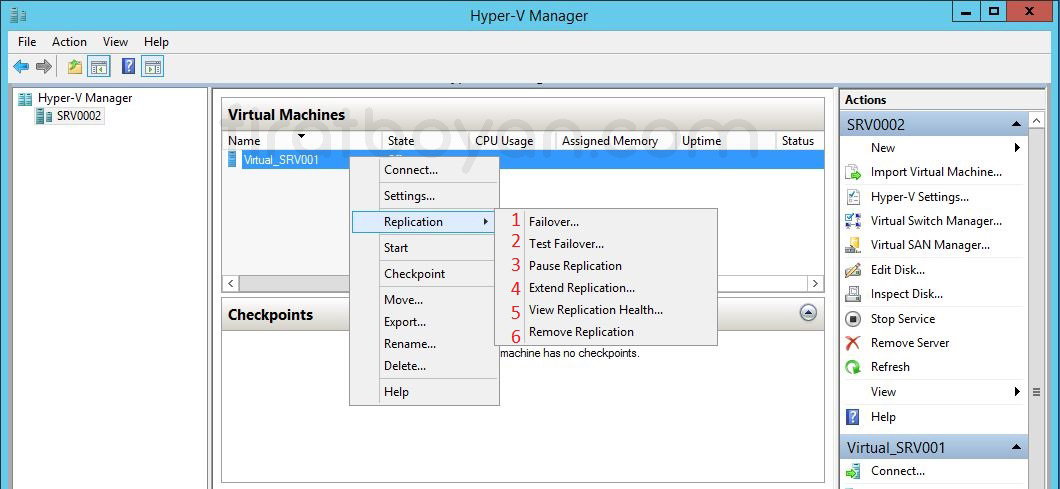Click the VM list scroll left arrow
This screenshot has height=489, width=1060.
[231, 283]
